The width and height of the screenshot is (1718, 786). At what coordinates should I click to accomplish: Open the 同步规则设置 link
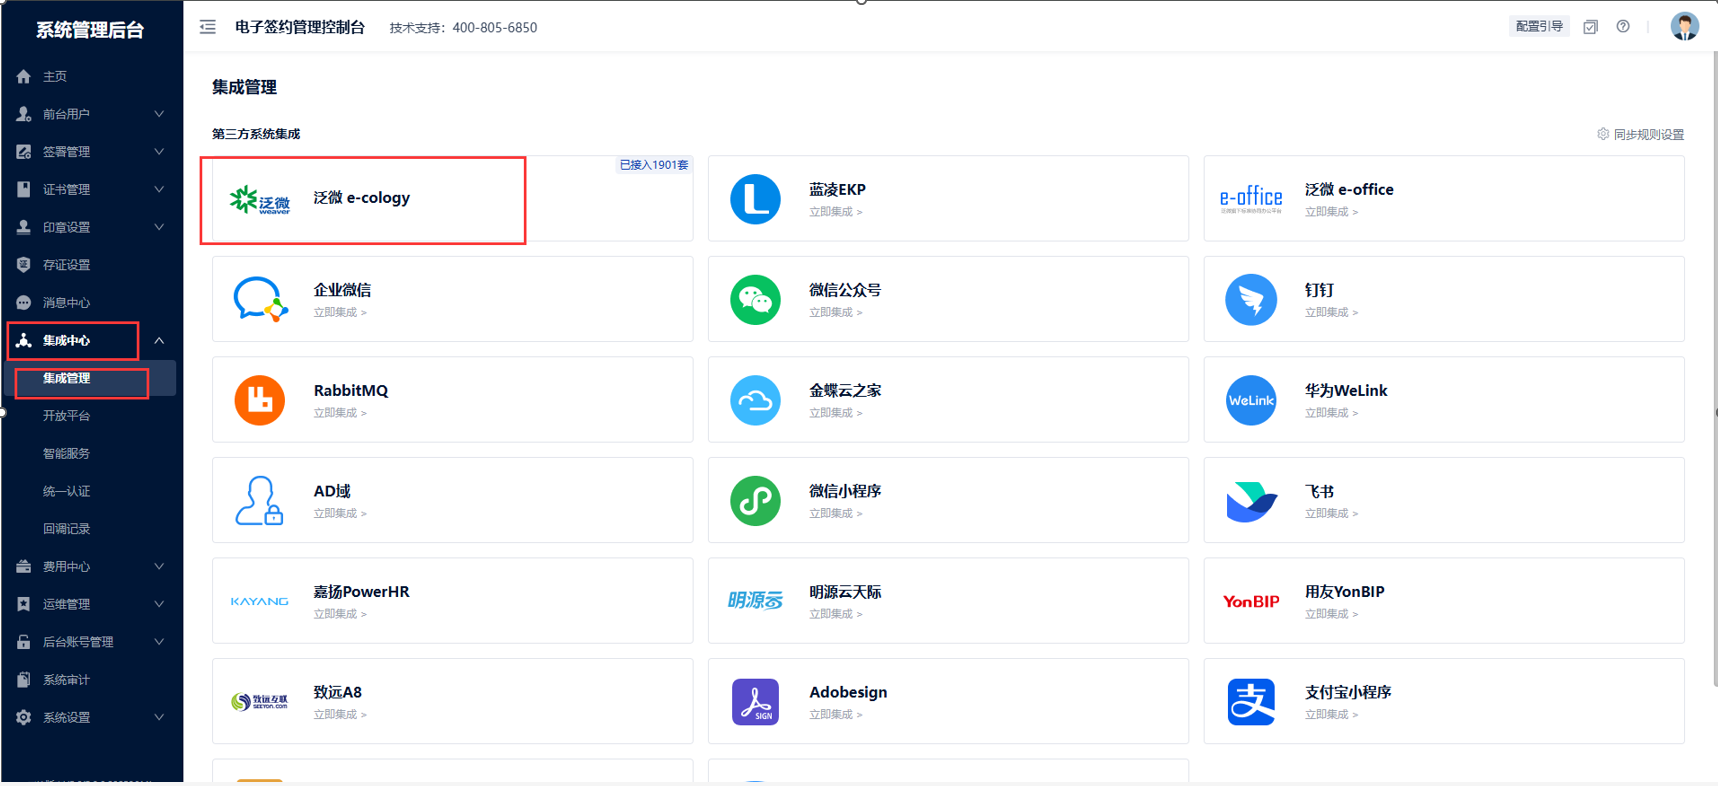coord(1648,134)
